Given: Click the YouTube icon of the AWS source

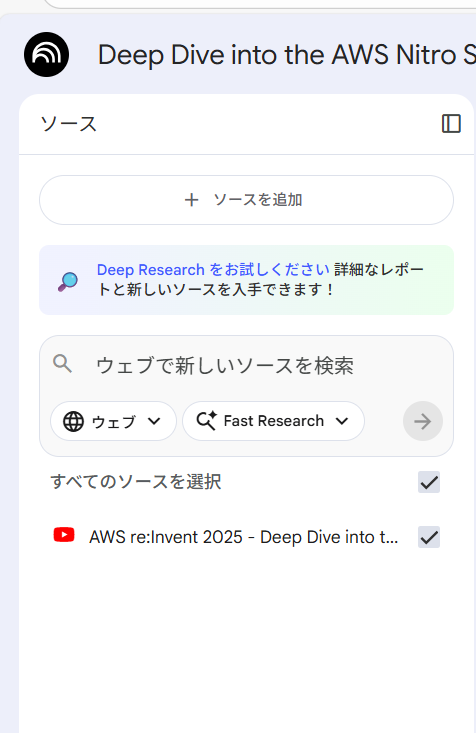Looking at the screenshot, I should (x=64, y=535).
